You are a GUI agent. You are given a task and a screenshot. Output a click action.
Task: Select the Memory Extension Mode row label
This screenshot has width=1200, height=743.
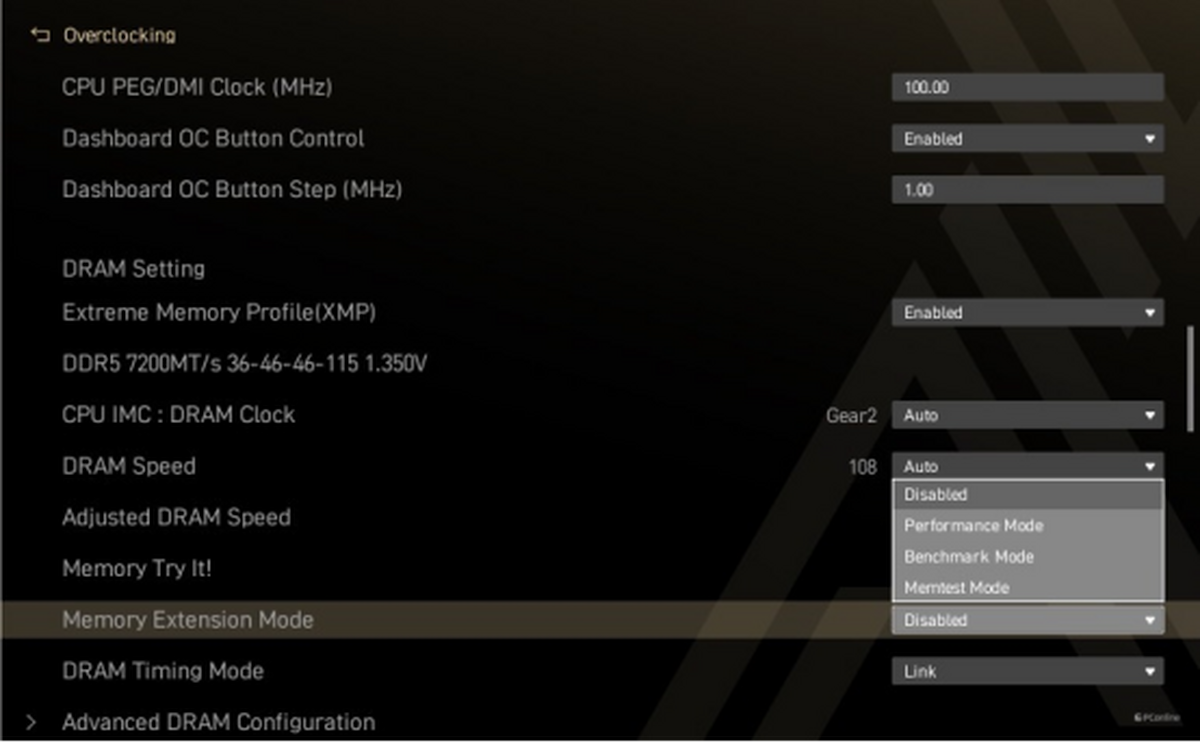[188, 620]
